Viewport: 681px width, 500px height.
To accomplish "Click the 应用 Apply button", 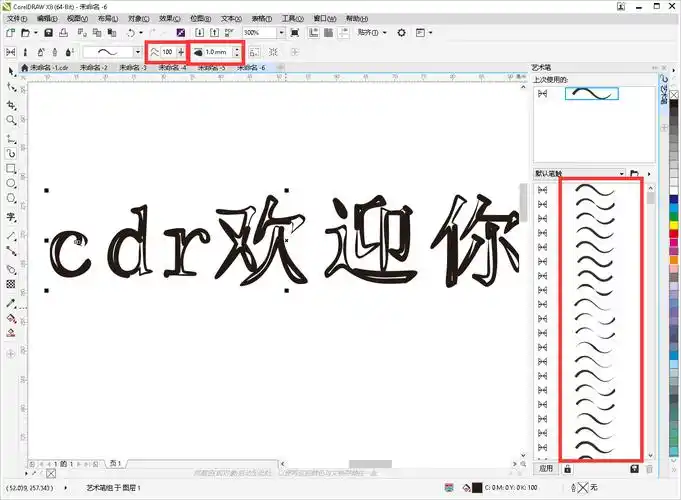I will [546, 469].
